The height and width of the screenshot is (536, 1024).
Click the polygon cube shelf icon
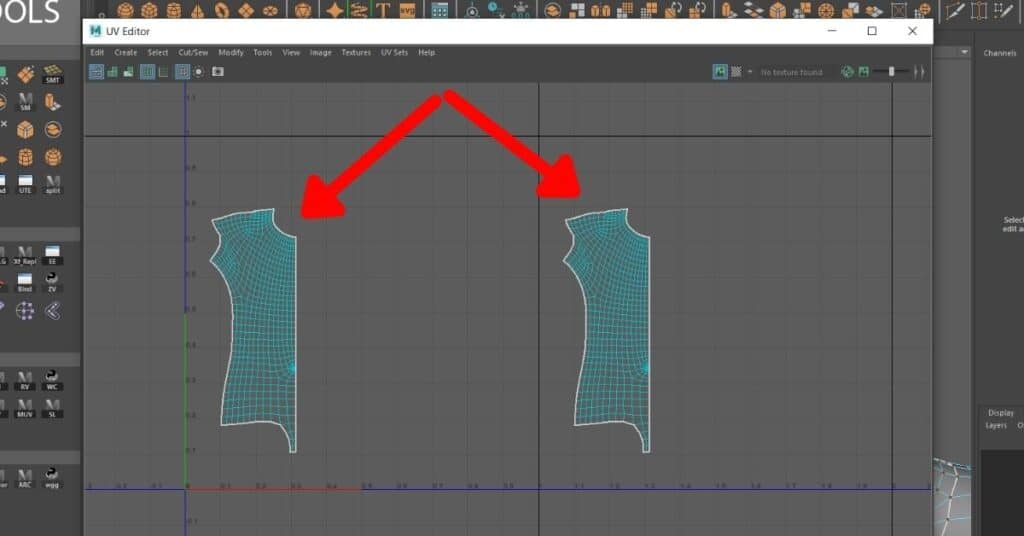pyautogui.click(x=150, y=10)
